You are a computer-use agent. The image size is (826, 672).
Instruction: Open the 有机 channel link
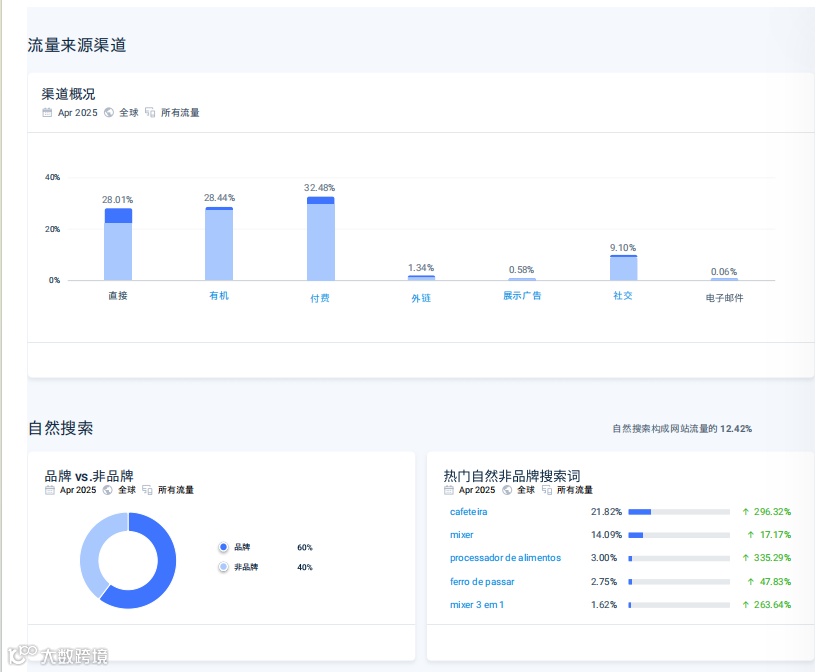coord(219,295)
